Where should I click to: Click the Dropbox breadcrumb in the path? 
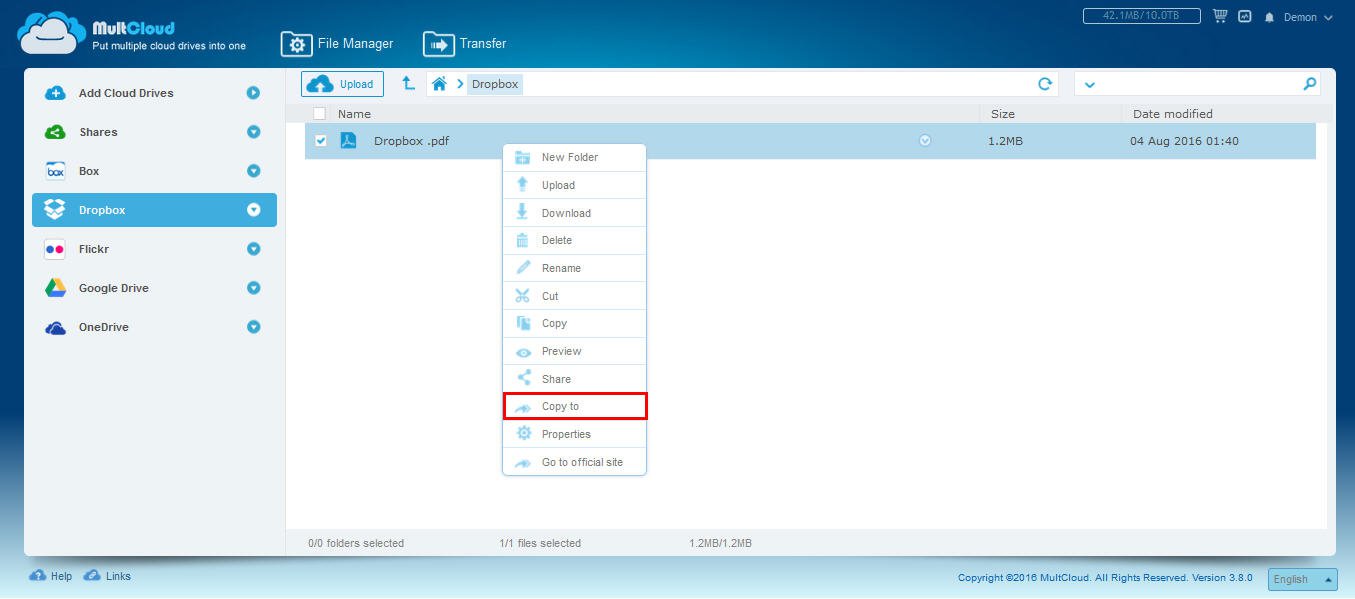(x=495, y=84)
